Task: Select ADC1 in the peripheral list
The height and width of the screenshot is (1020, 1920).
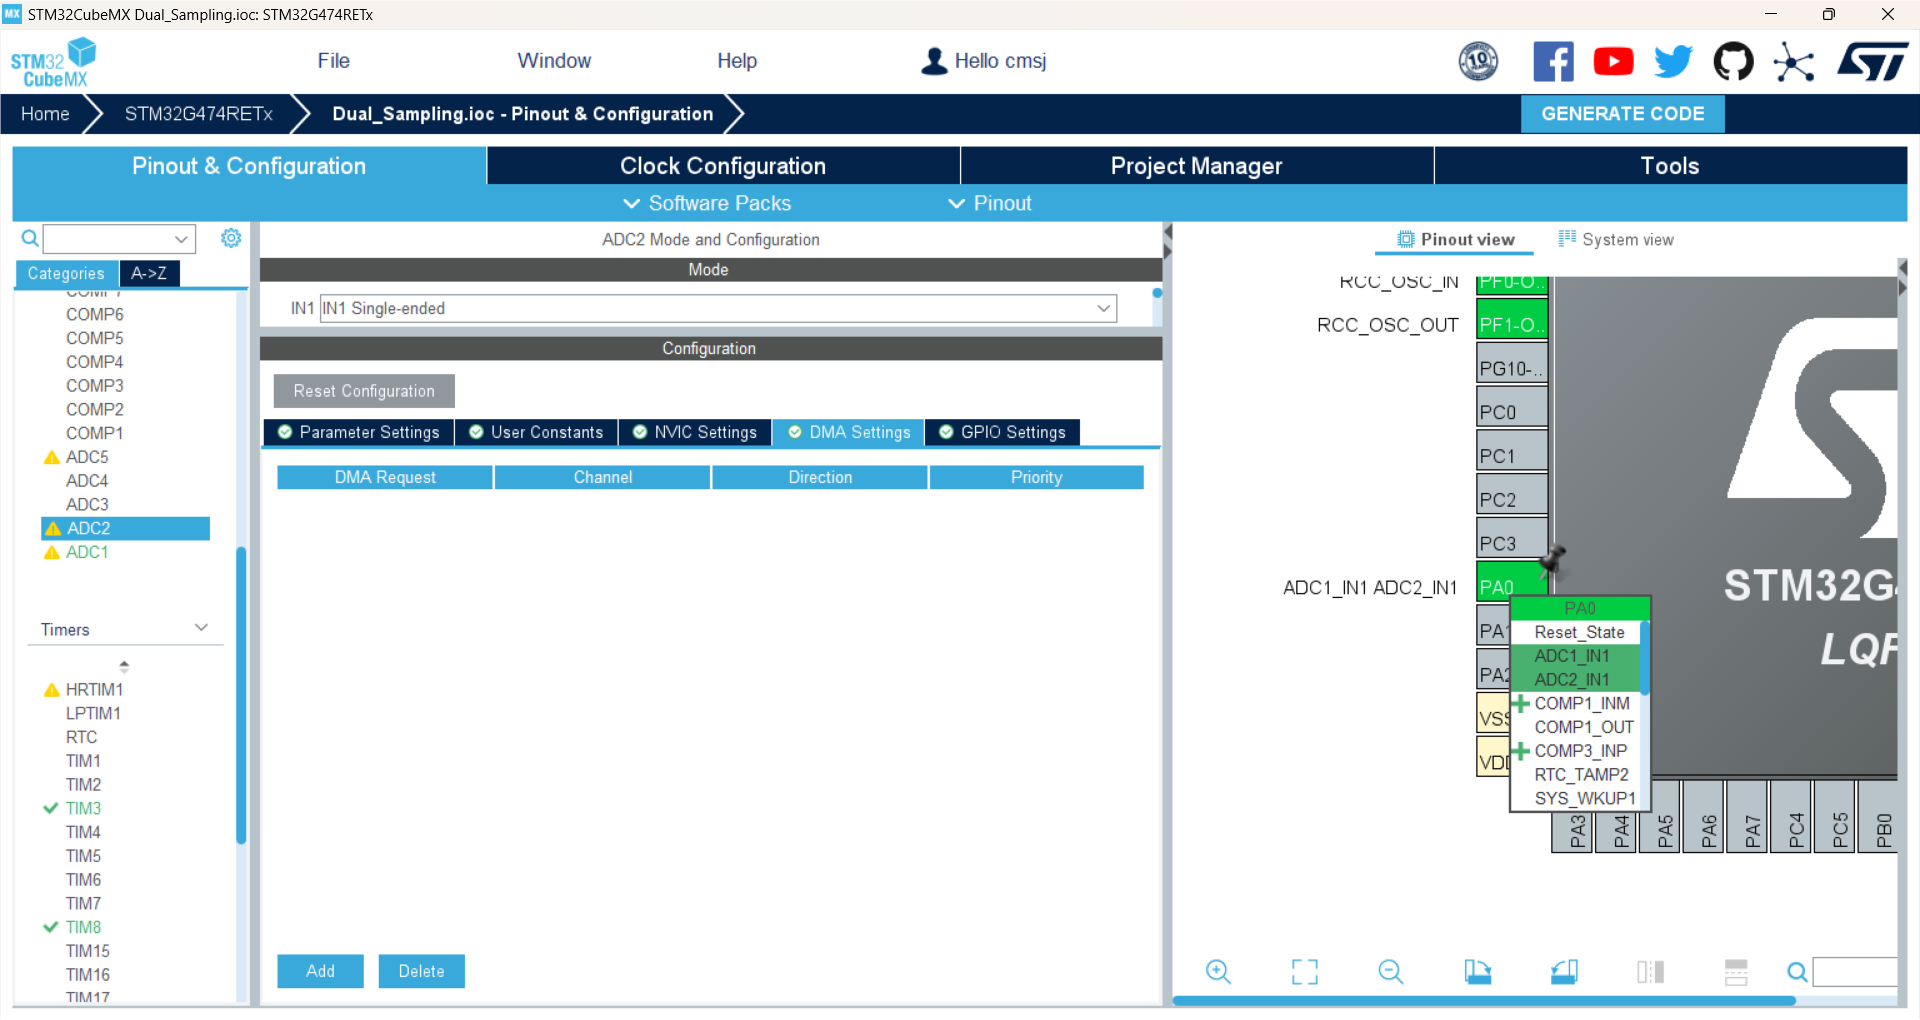Action: coord(87,552)
